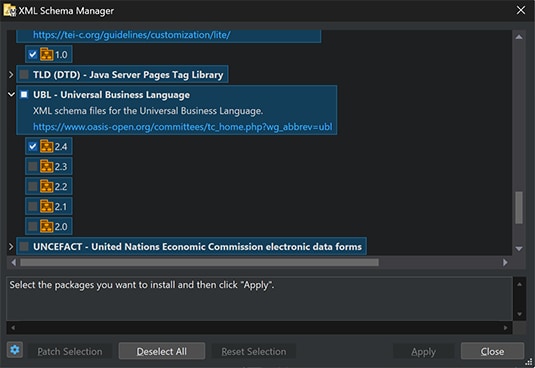Click the schema folder icon beside version 1.0
This screenshot has width=535, height=368.
point(47,54)
